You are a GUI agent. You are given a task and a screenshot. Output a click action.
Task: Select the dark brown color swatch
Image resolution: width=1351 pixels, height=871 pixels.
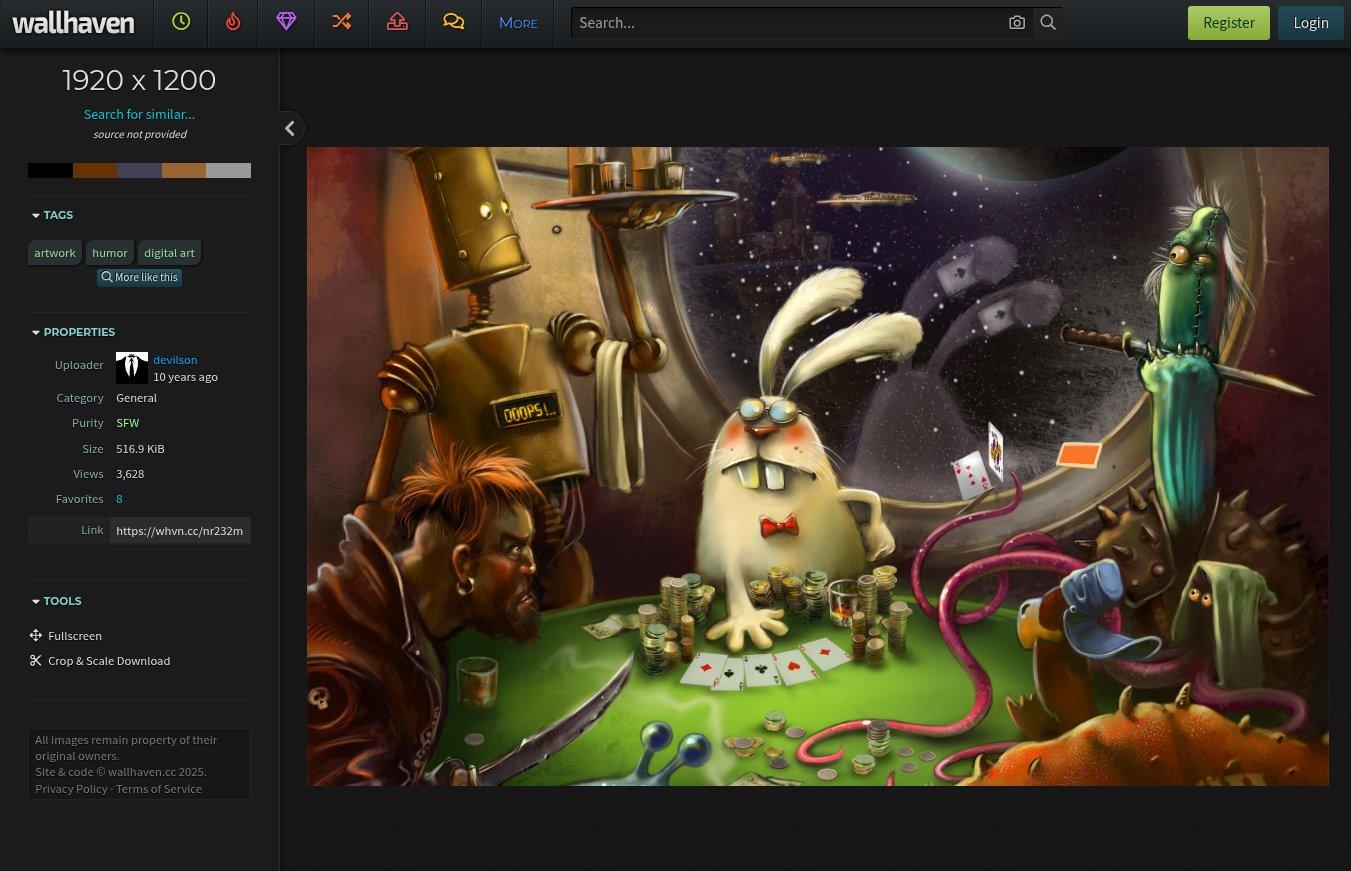pyautogui.click(x=95, y=170)
